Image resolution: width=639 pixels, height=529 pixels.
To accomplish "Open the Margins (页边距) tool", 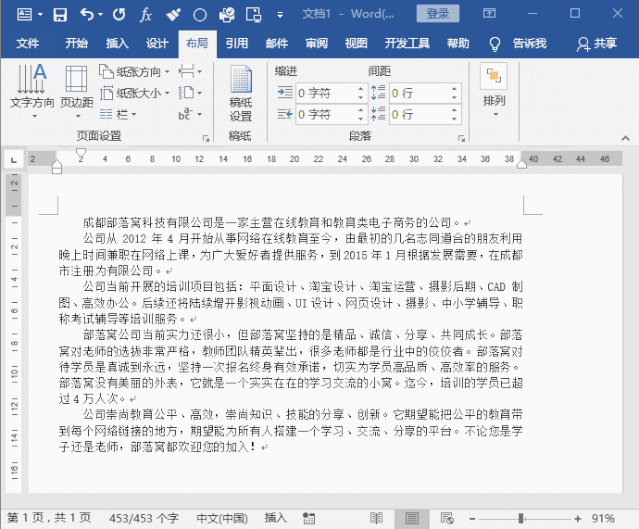I will point(77,91).
